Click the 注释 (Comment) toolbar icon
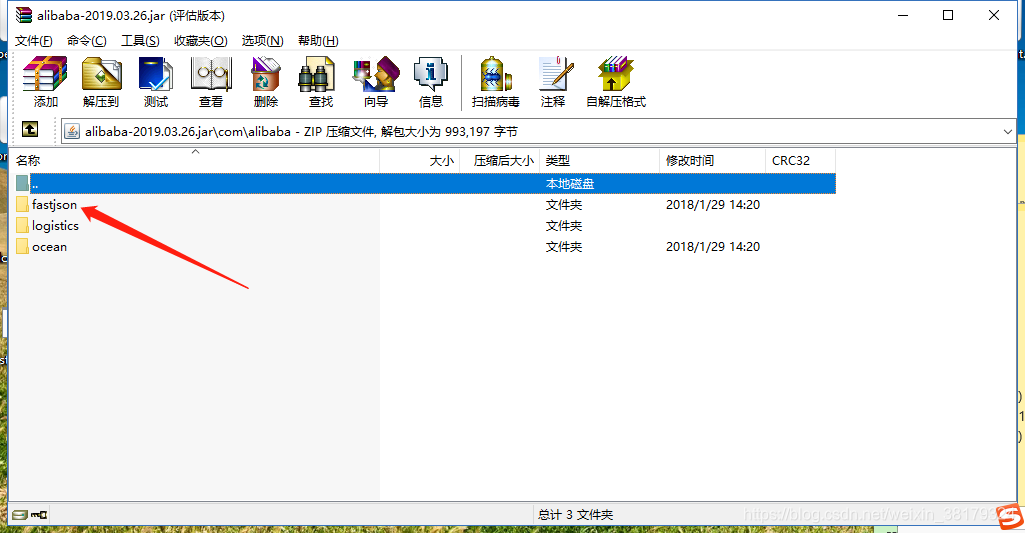The image size is (1025, 533). coord(554,73)
